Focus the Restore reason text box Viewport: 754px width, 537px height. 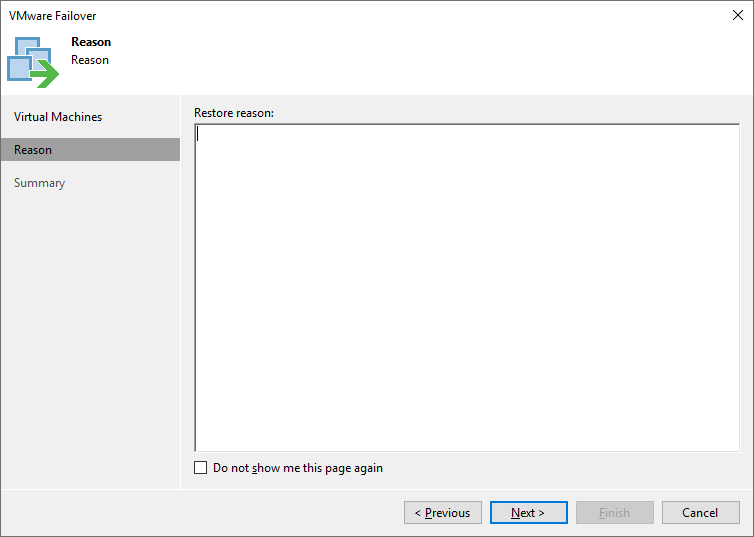point(467,288)
